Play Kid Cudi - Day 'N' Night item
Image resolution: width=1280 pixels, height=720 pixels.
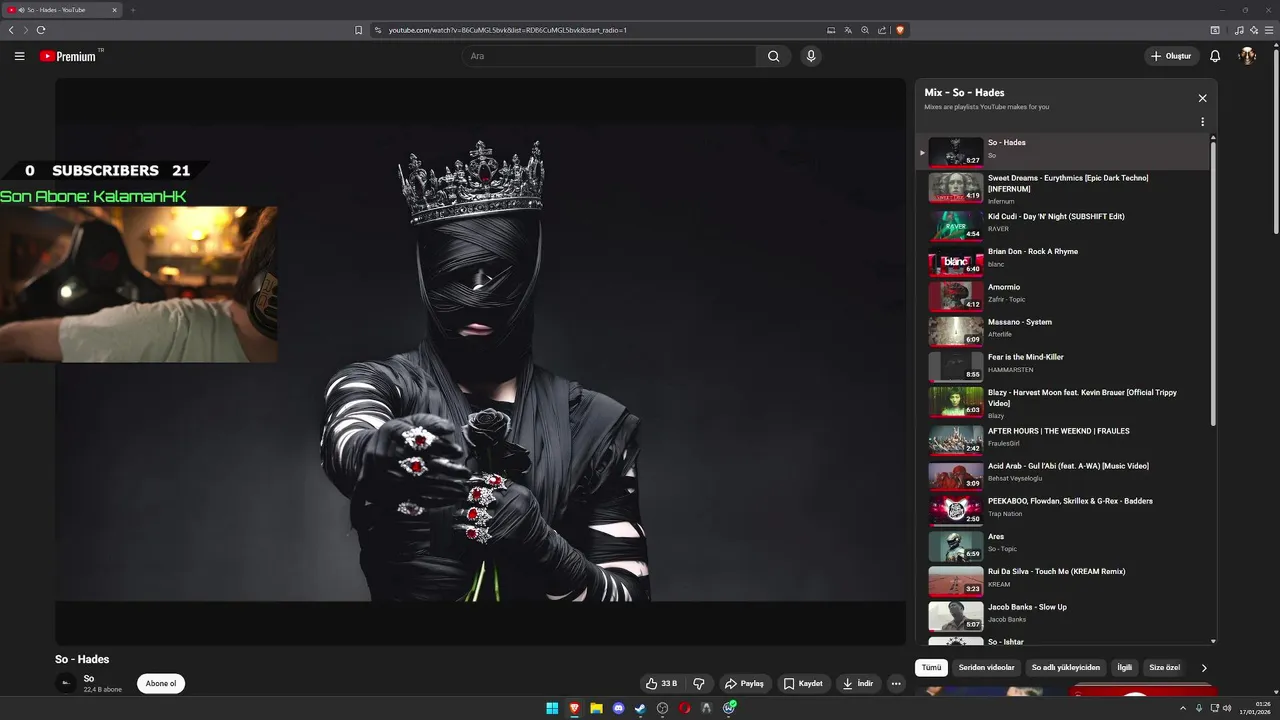pyautogui.click(x=1063, y=225)
